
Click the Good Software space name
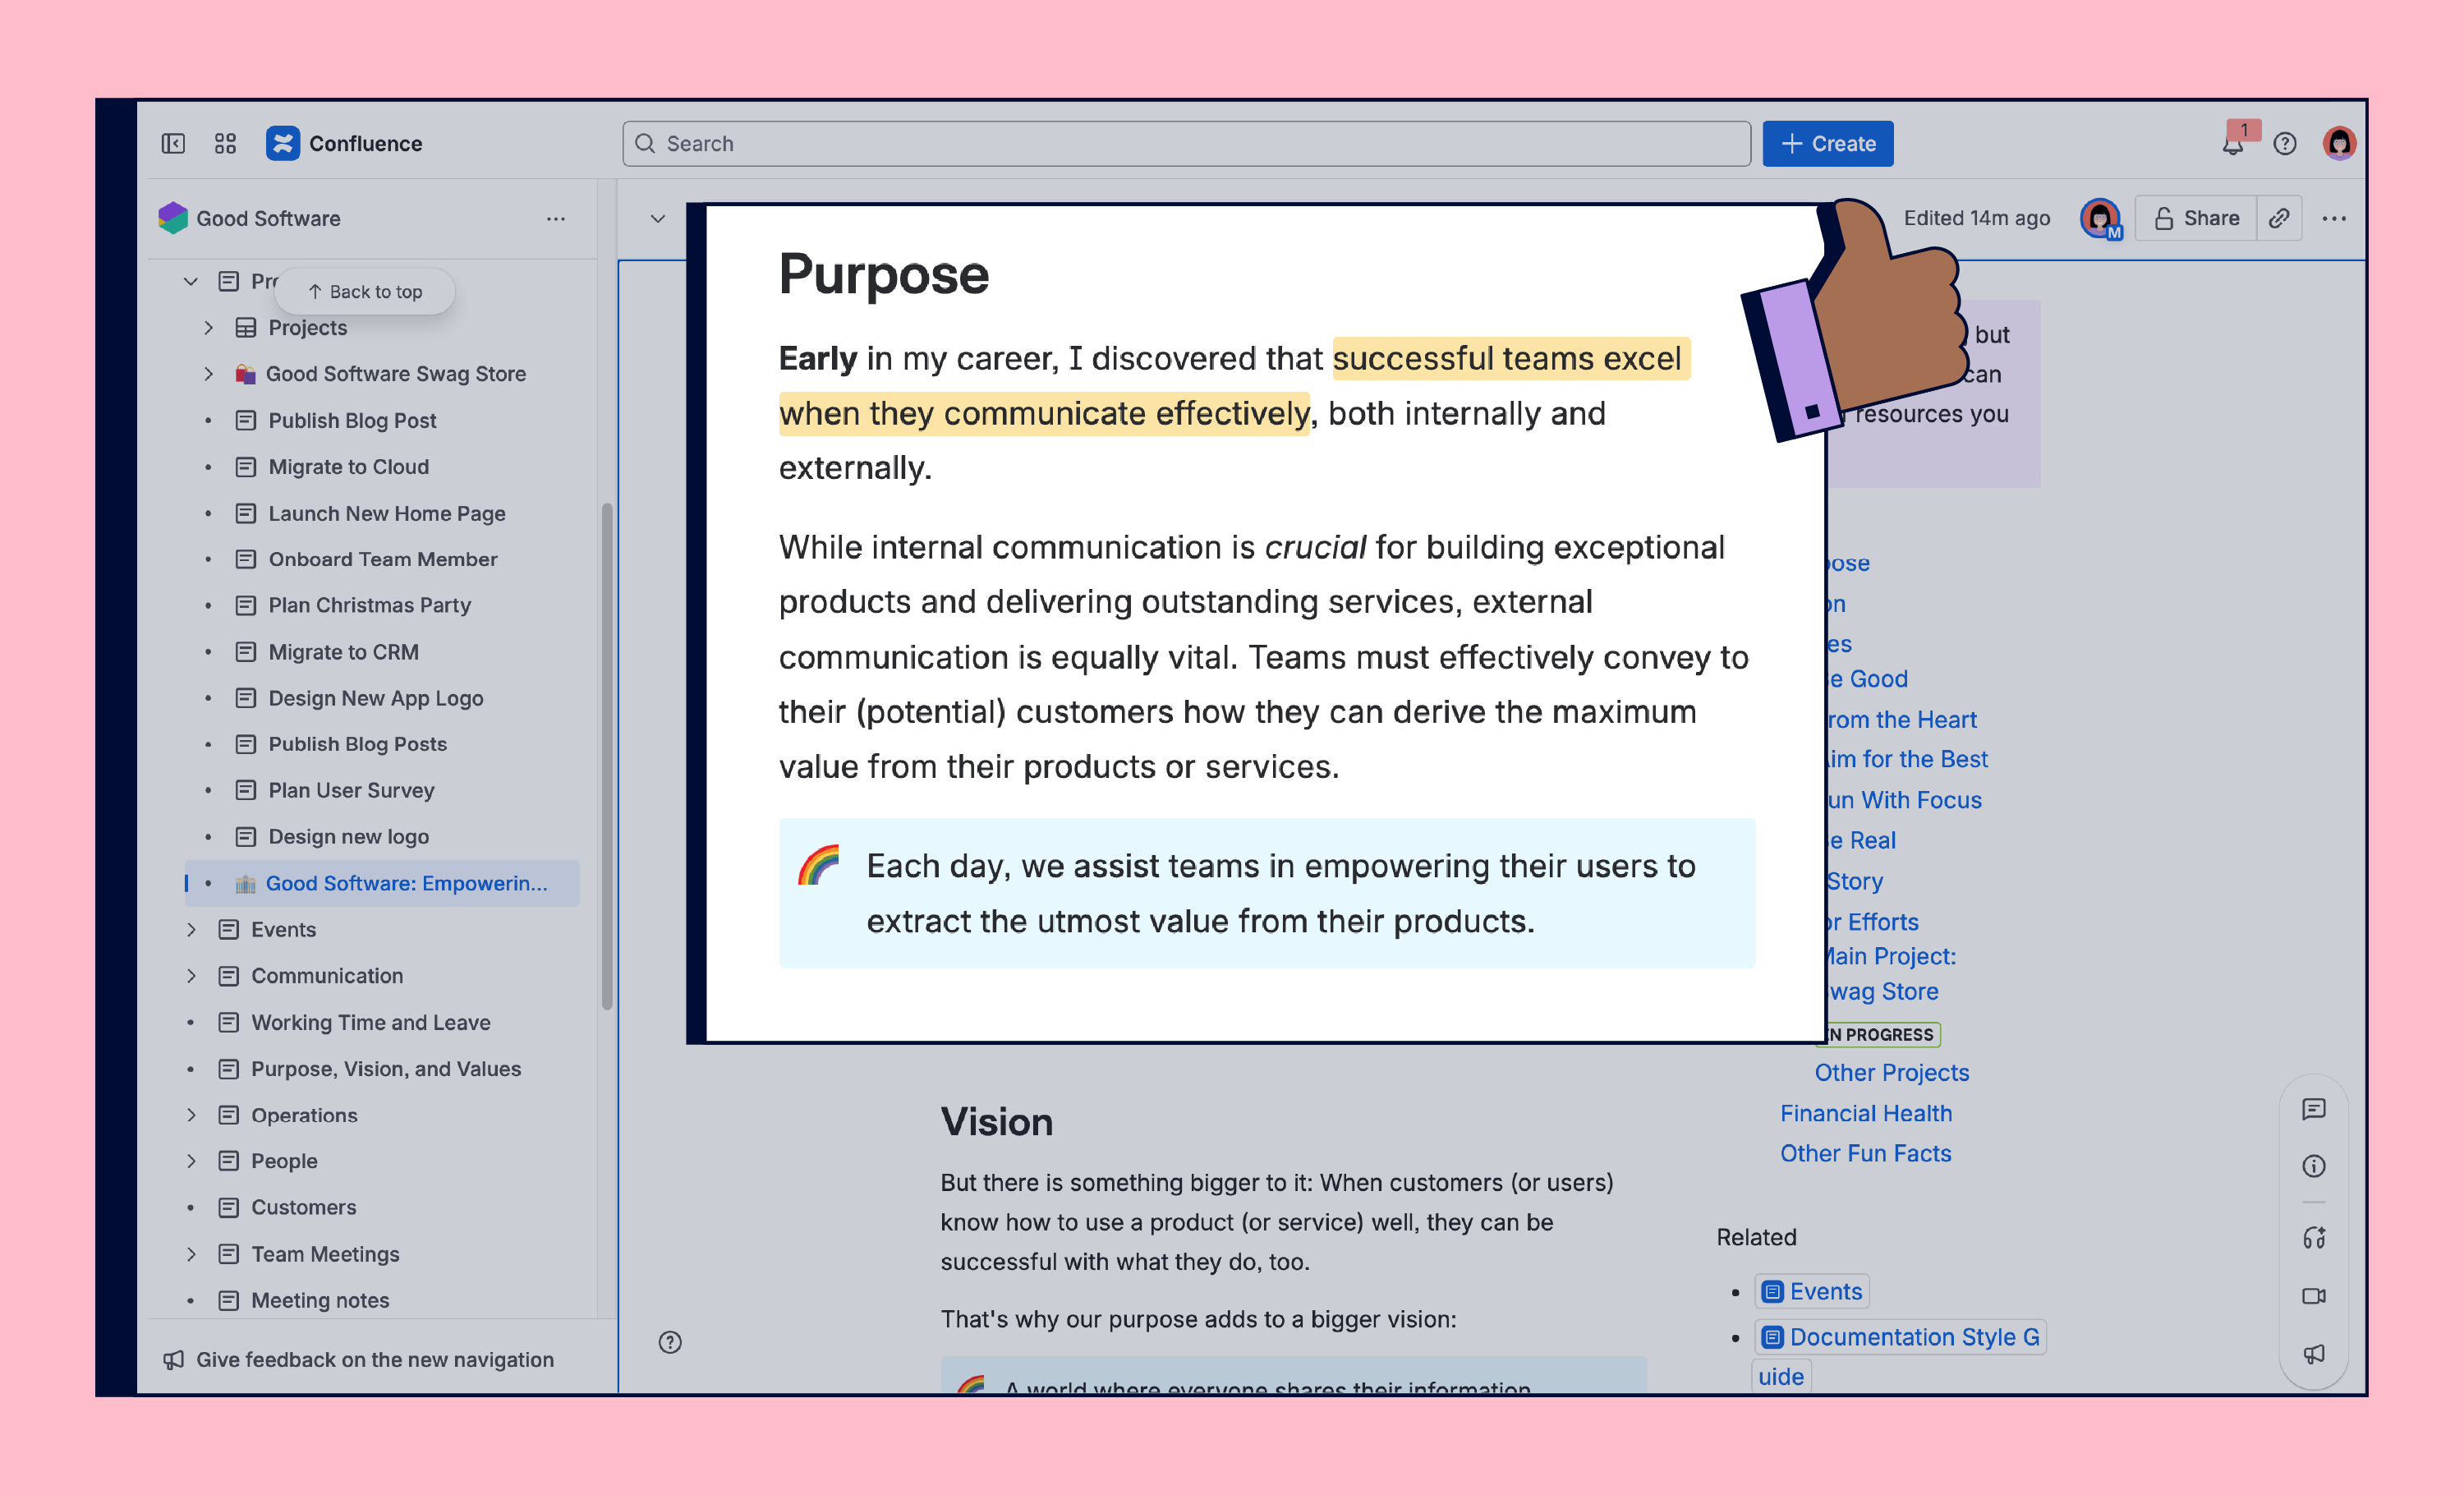(268, 219)
